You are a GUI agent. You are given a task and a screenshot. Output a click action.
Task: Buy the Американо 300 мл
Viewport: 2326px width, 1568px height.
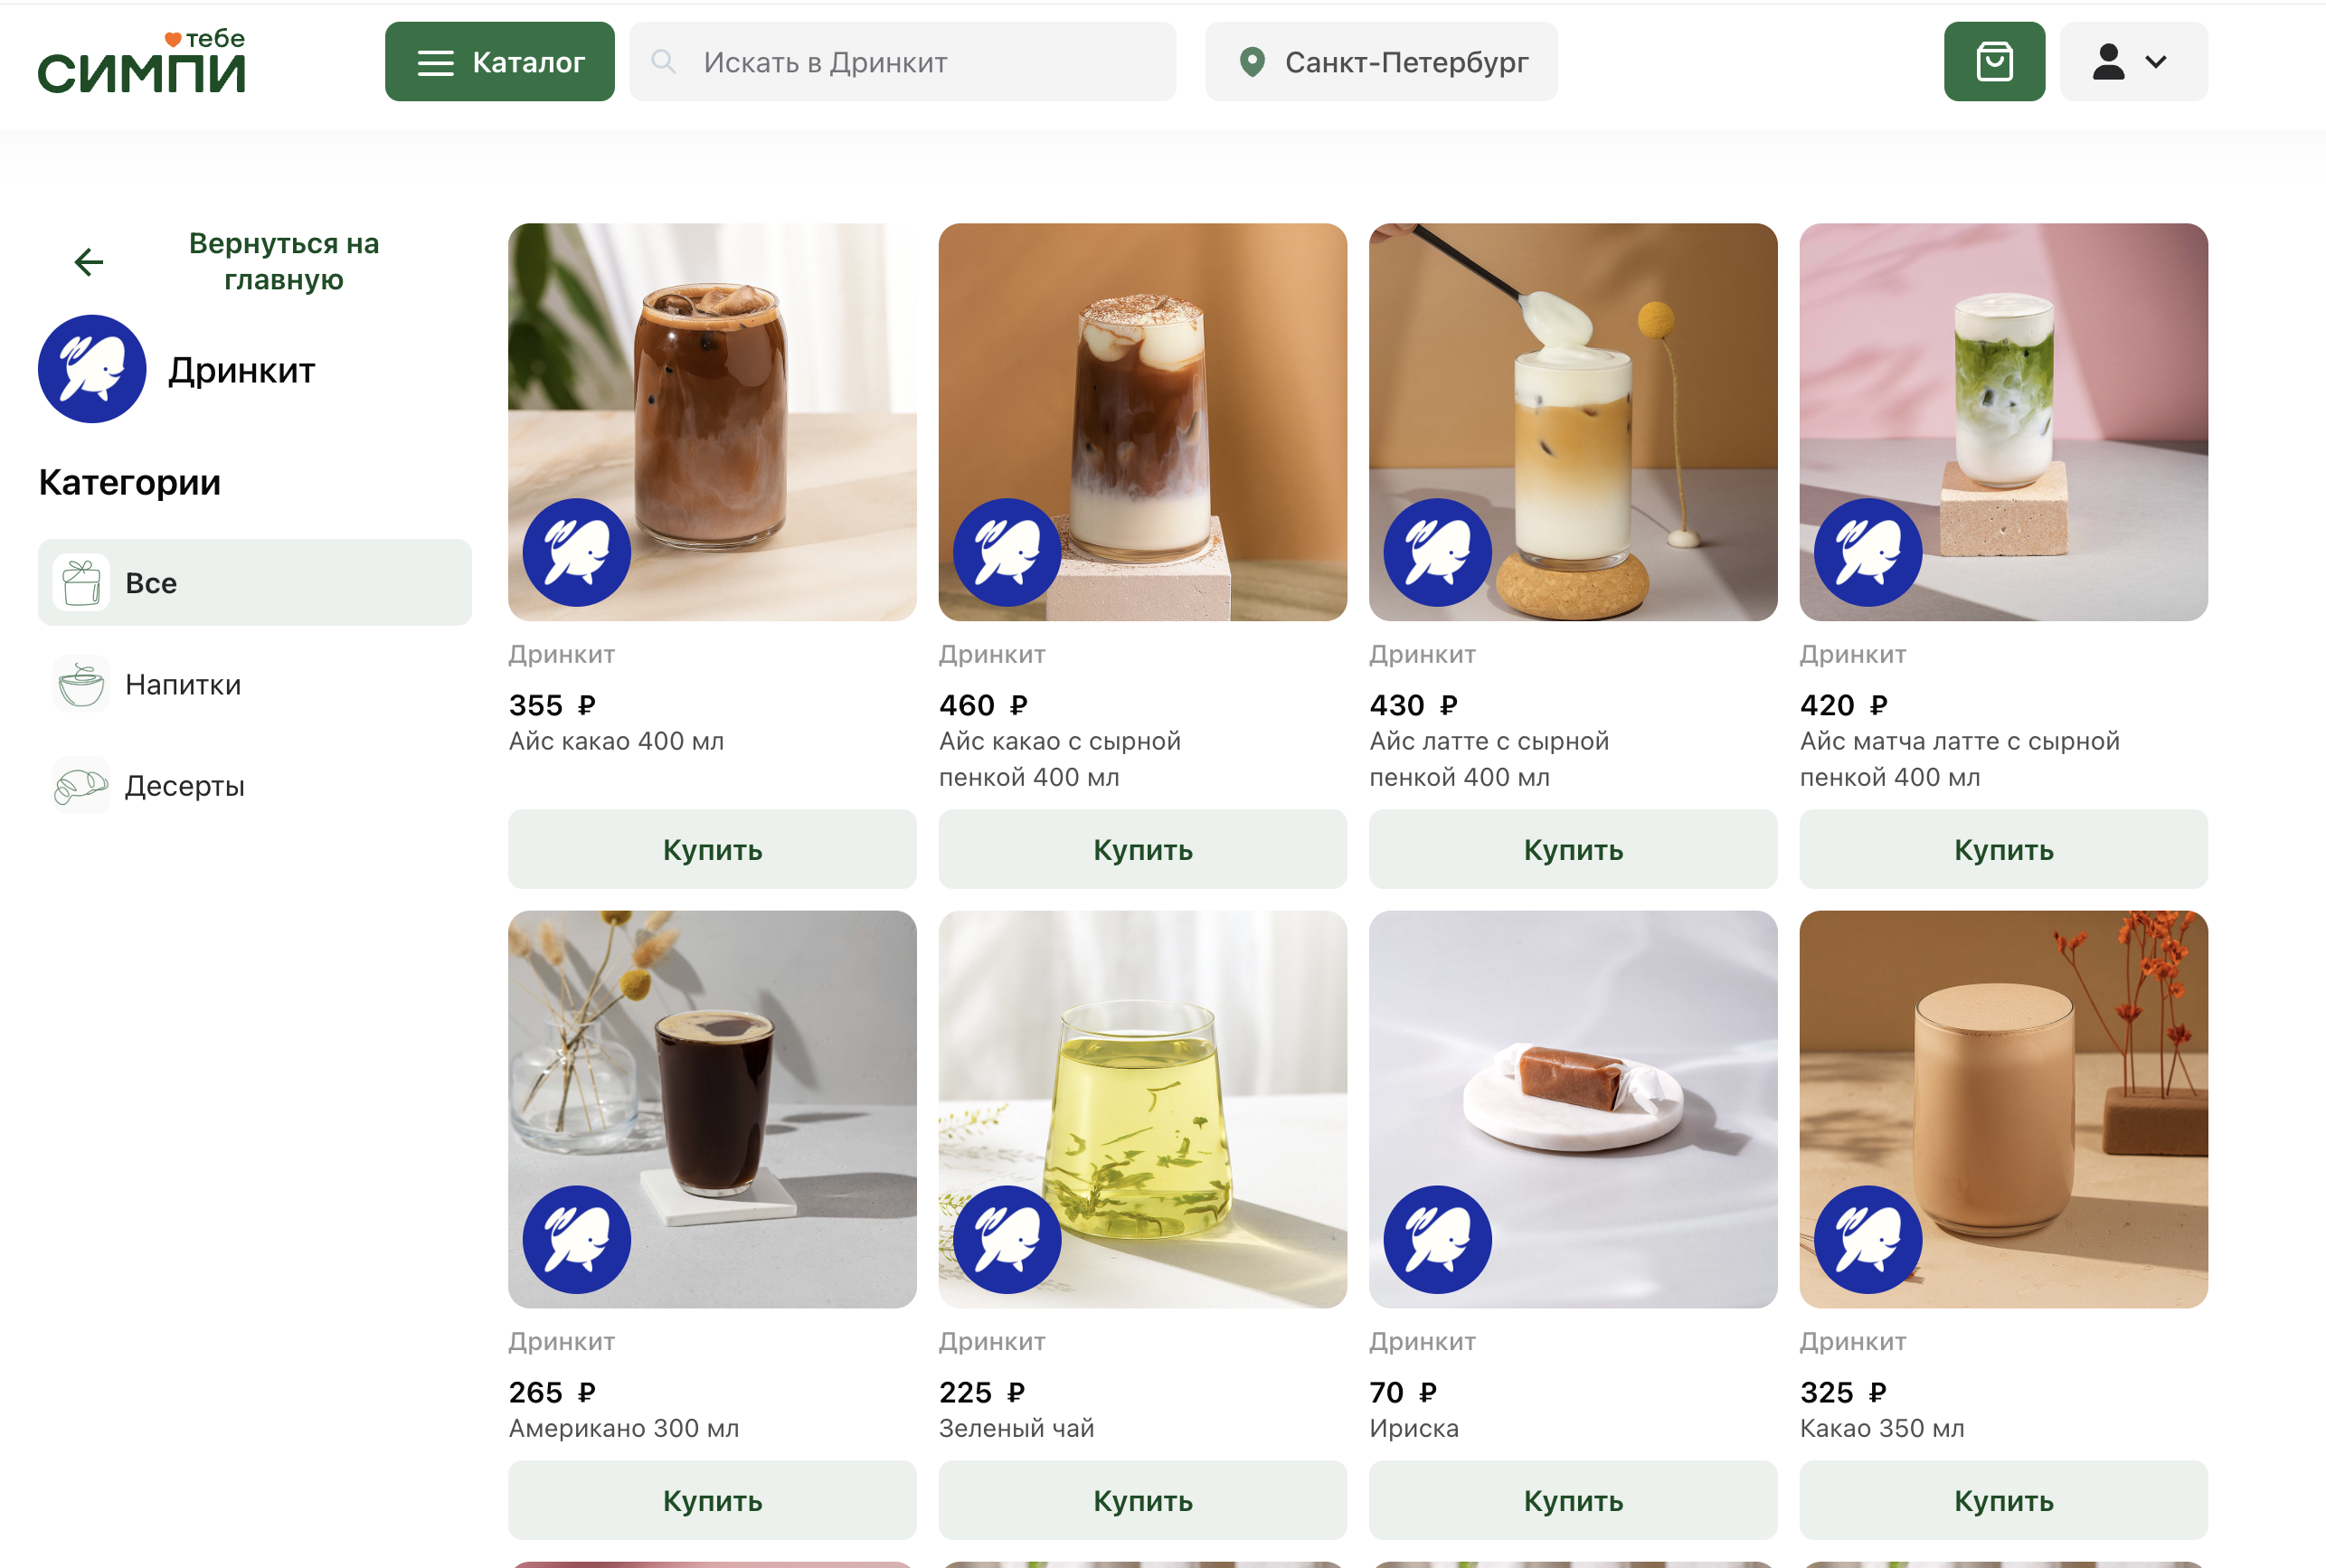(x=712, y=1500)
